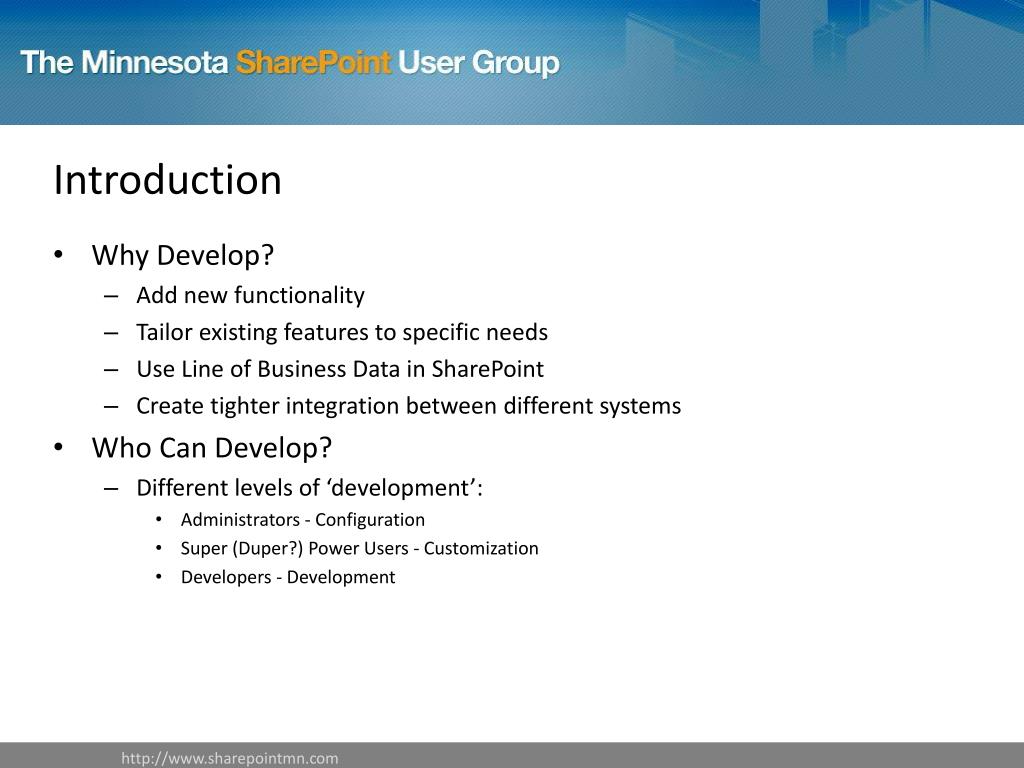Click 'Add new functionality' line
The width and height of the screenshot is (1024, 768).
(x=250, y=295)
